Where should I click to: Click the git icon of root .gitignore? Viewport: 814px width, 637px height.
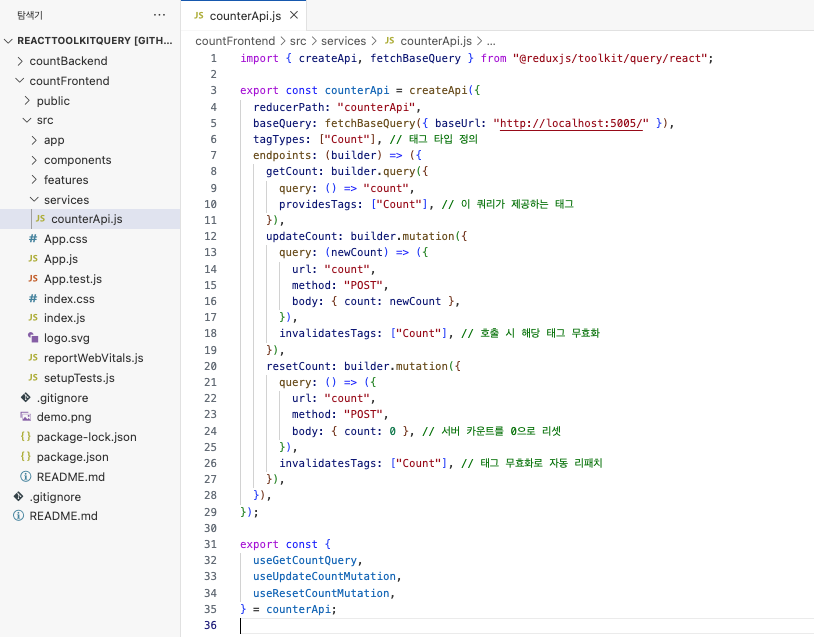coord(19,496)
